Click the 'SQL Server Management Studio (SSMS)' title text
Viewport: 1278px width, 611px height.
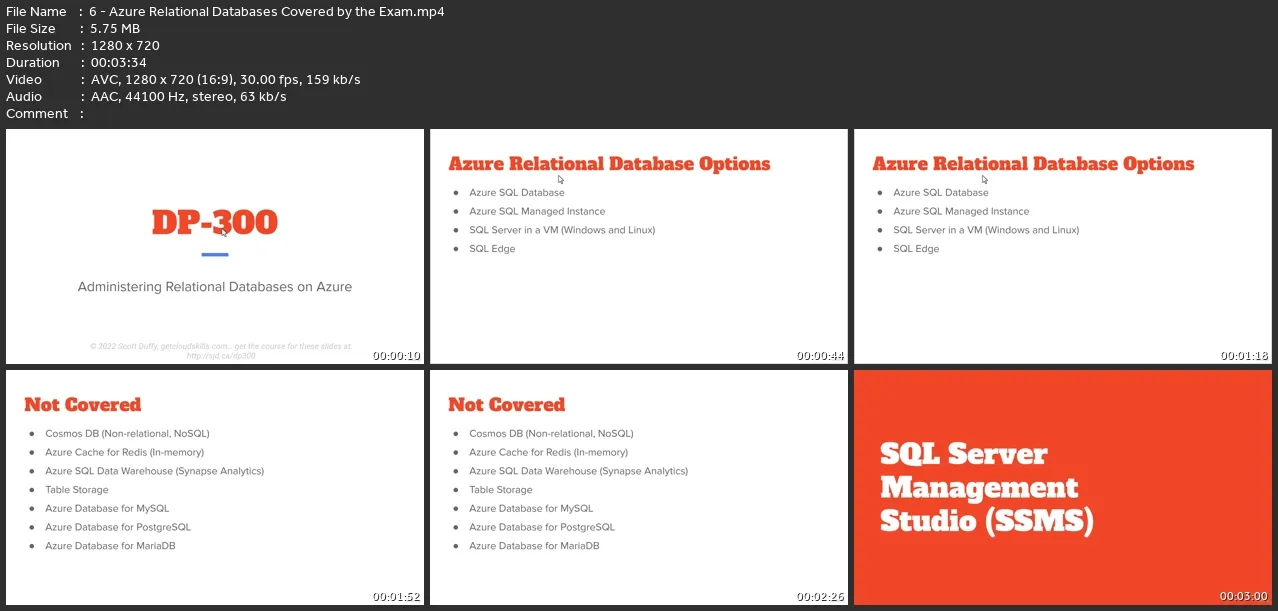[x=986, y=487]
